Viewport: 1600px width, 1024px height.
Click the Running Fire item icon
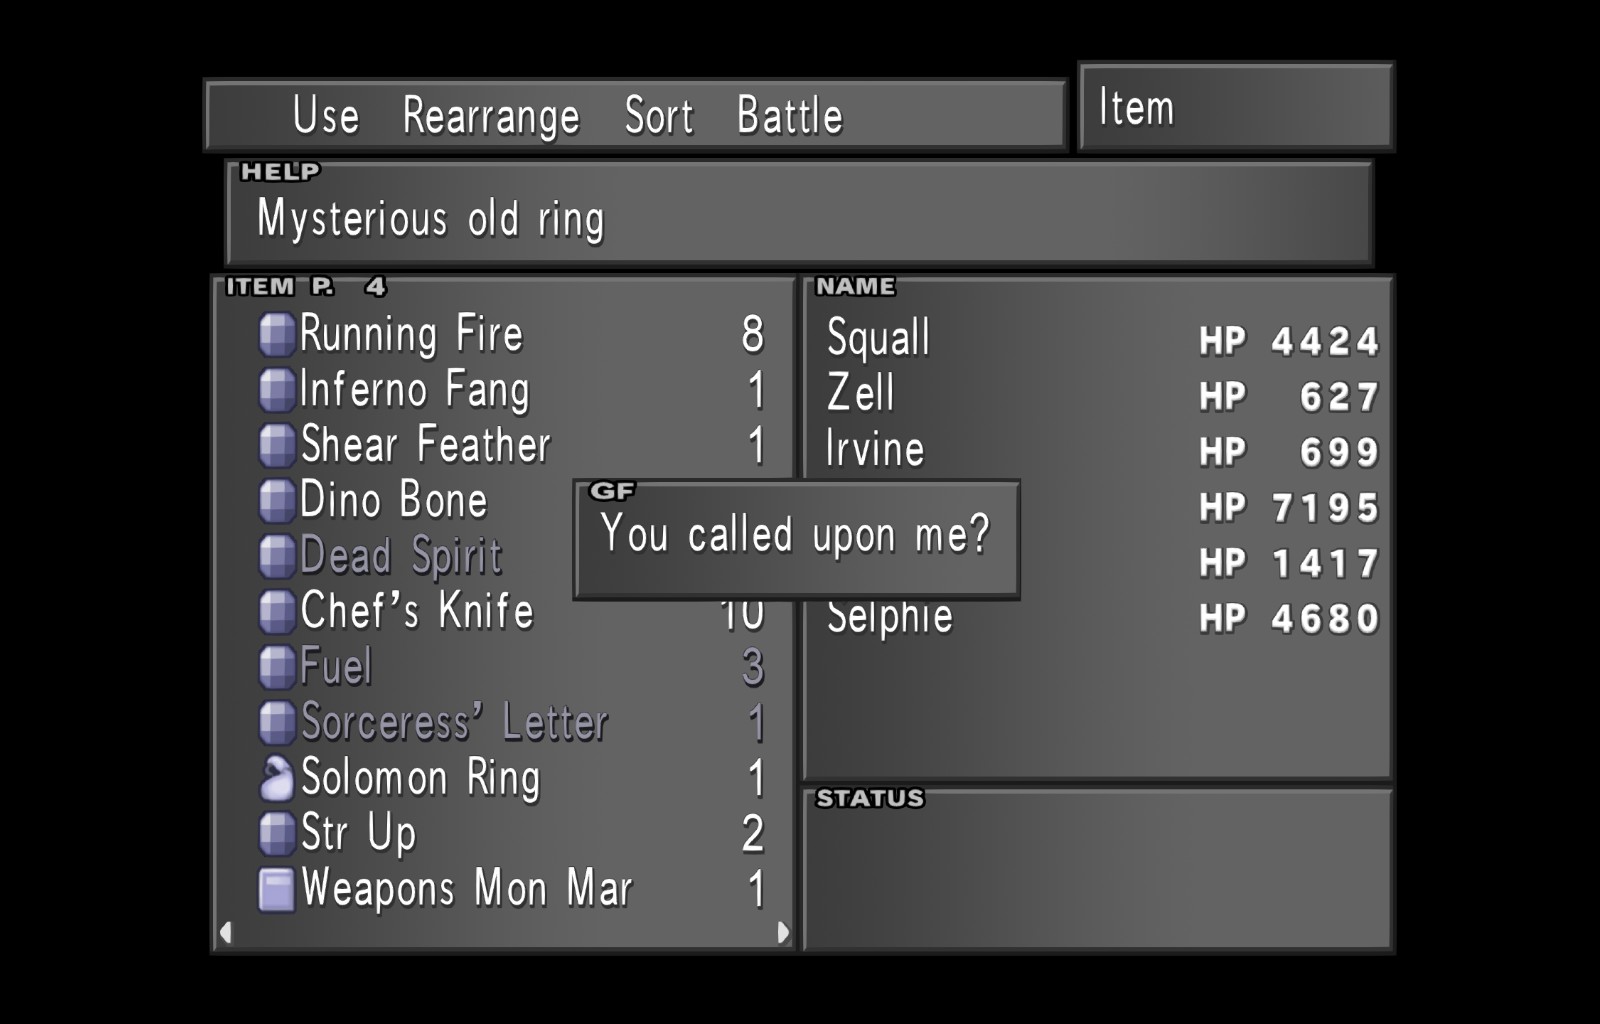277,335
